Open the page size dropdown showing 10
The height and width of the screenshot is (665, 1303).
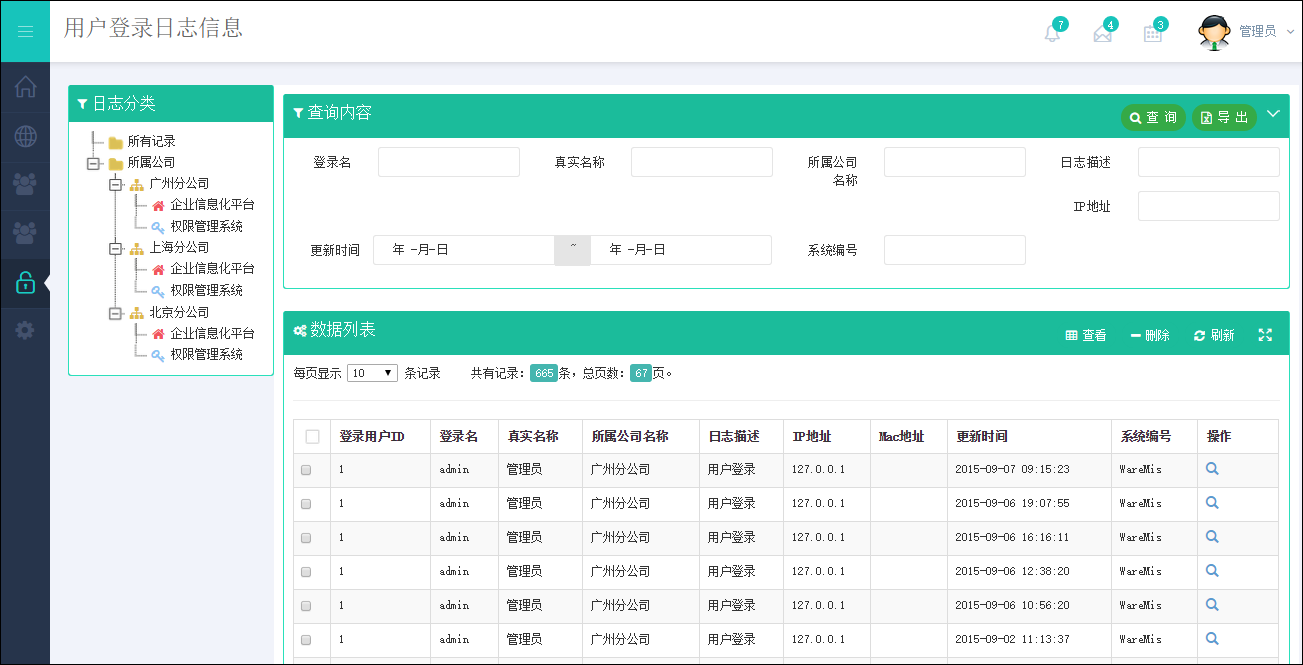click(x=372, y=372)
